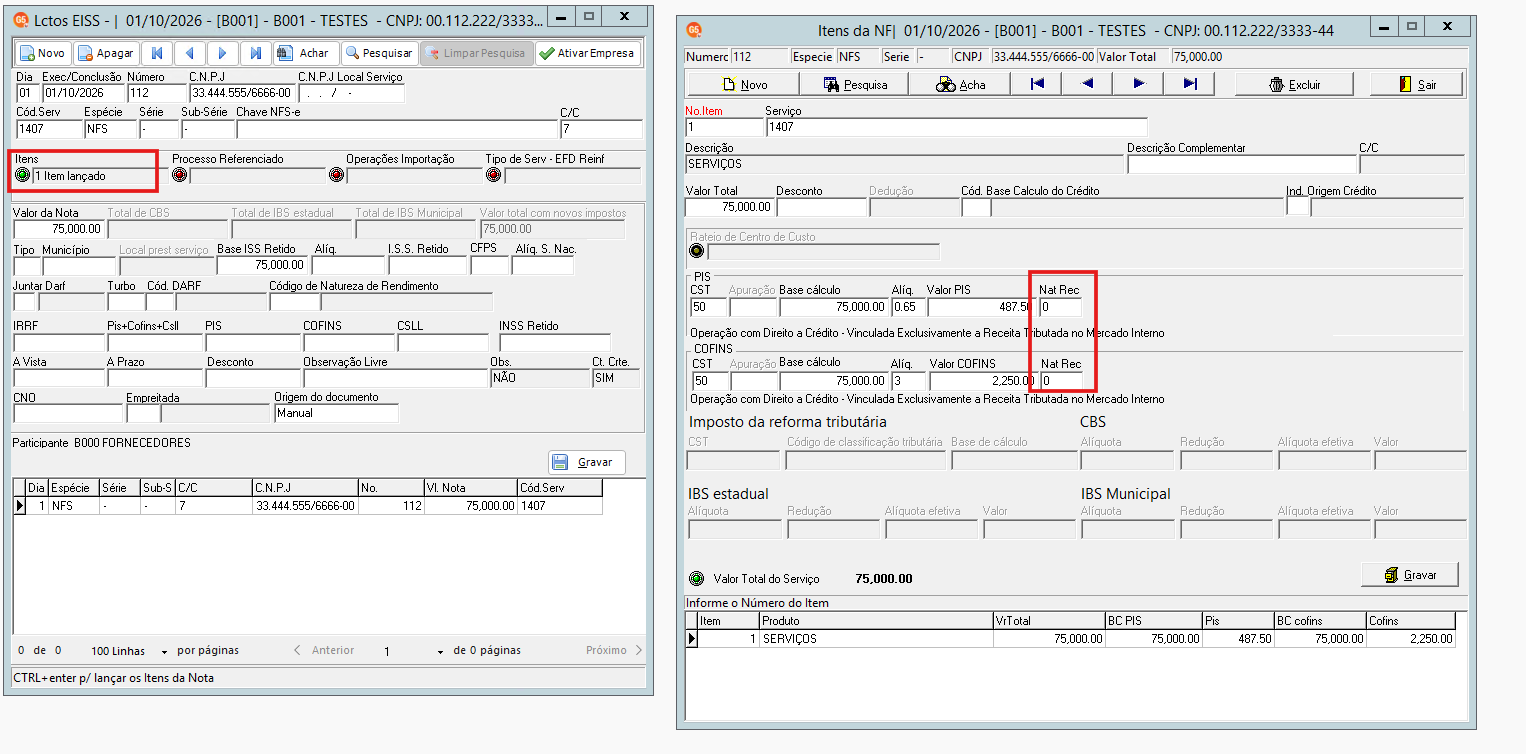Click Novo in the Lctos EISS toolbar
This screenshot has width=1526, height=754.
click(x=43, y=53)
